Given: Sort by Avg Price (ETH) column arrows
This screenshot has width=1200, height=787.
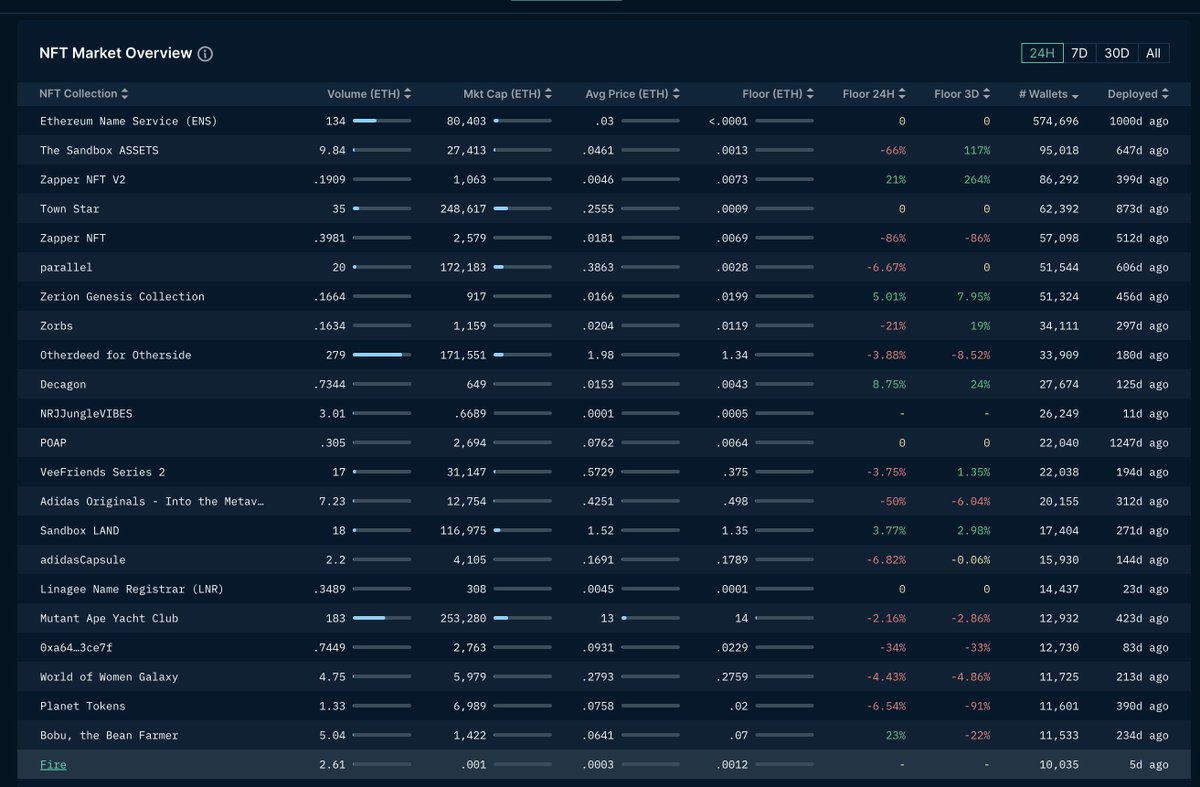Looking at the screenshot, I should click(x=677, y=94).
